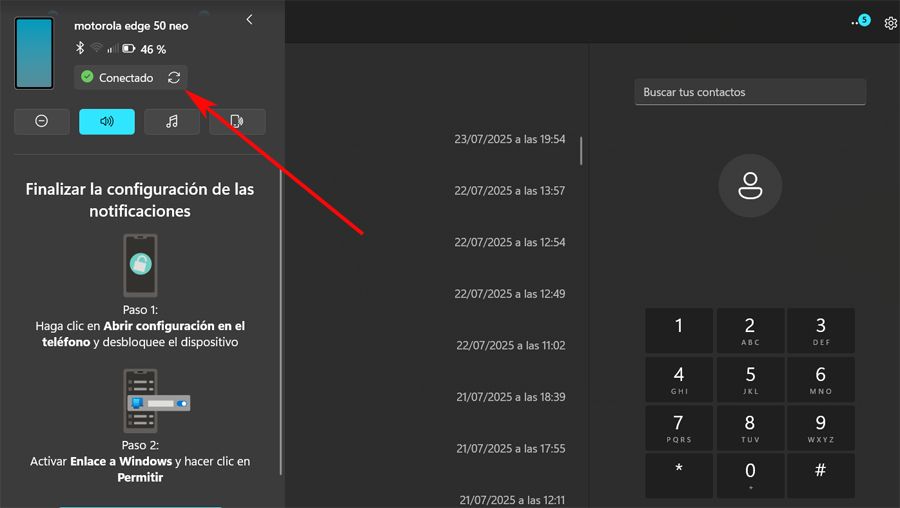900x508 pixels.
Task: Click the contact avatar placeholder icon
Action: [750, 185]
